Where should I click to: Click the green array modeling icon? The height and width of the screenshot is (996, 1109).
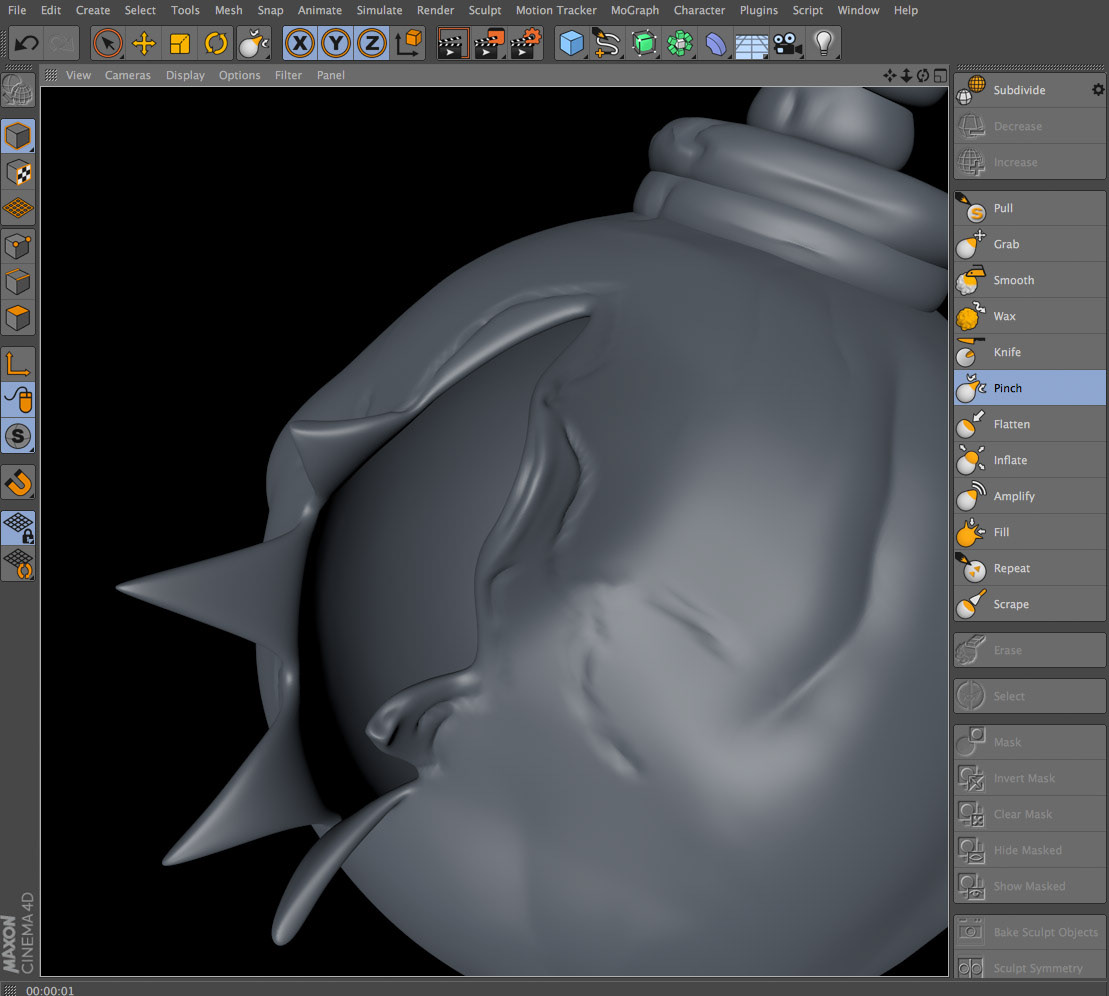click(680, 44)
